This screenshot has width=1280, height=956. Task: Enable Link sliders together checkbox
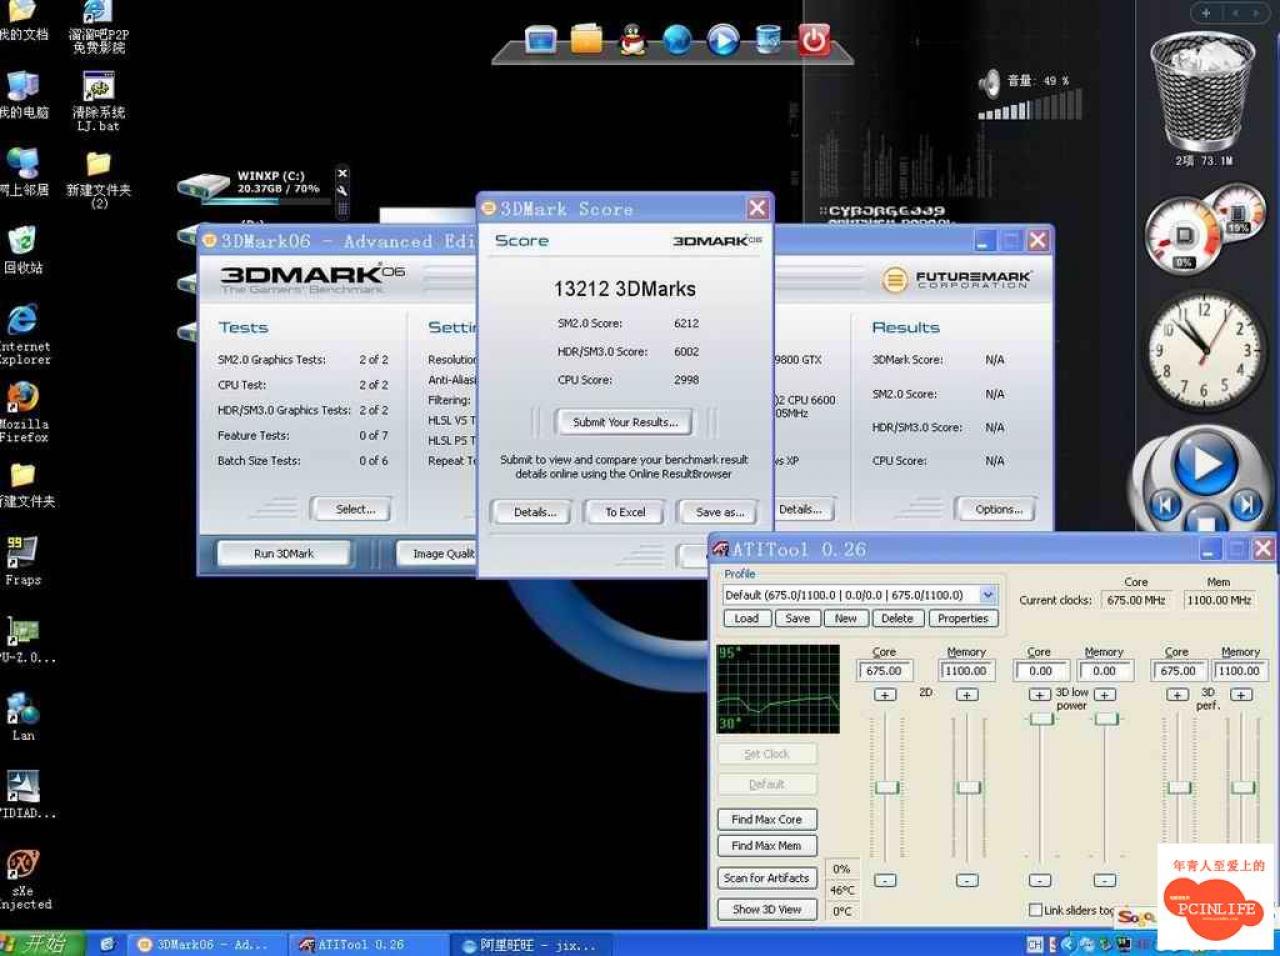click(1036, 910)
